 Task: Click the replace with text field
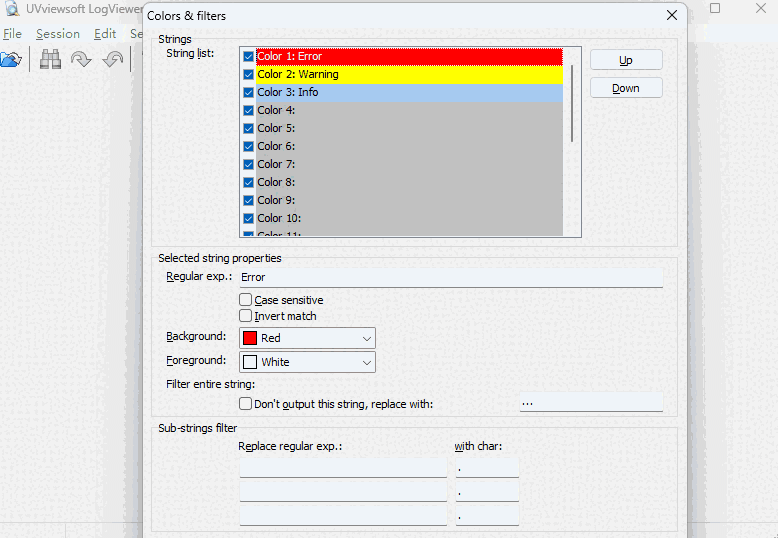591,403
